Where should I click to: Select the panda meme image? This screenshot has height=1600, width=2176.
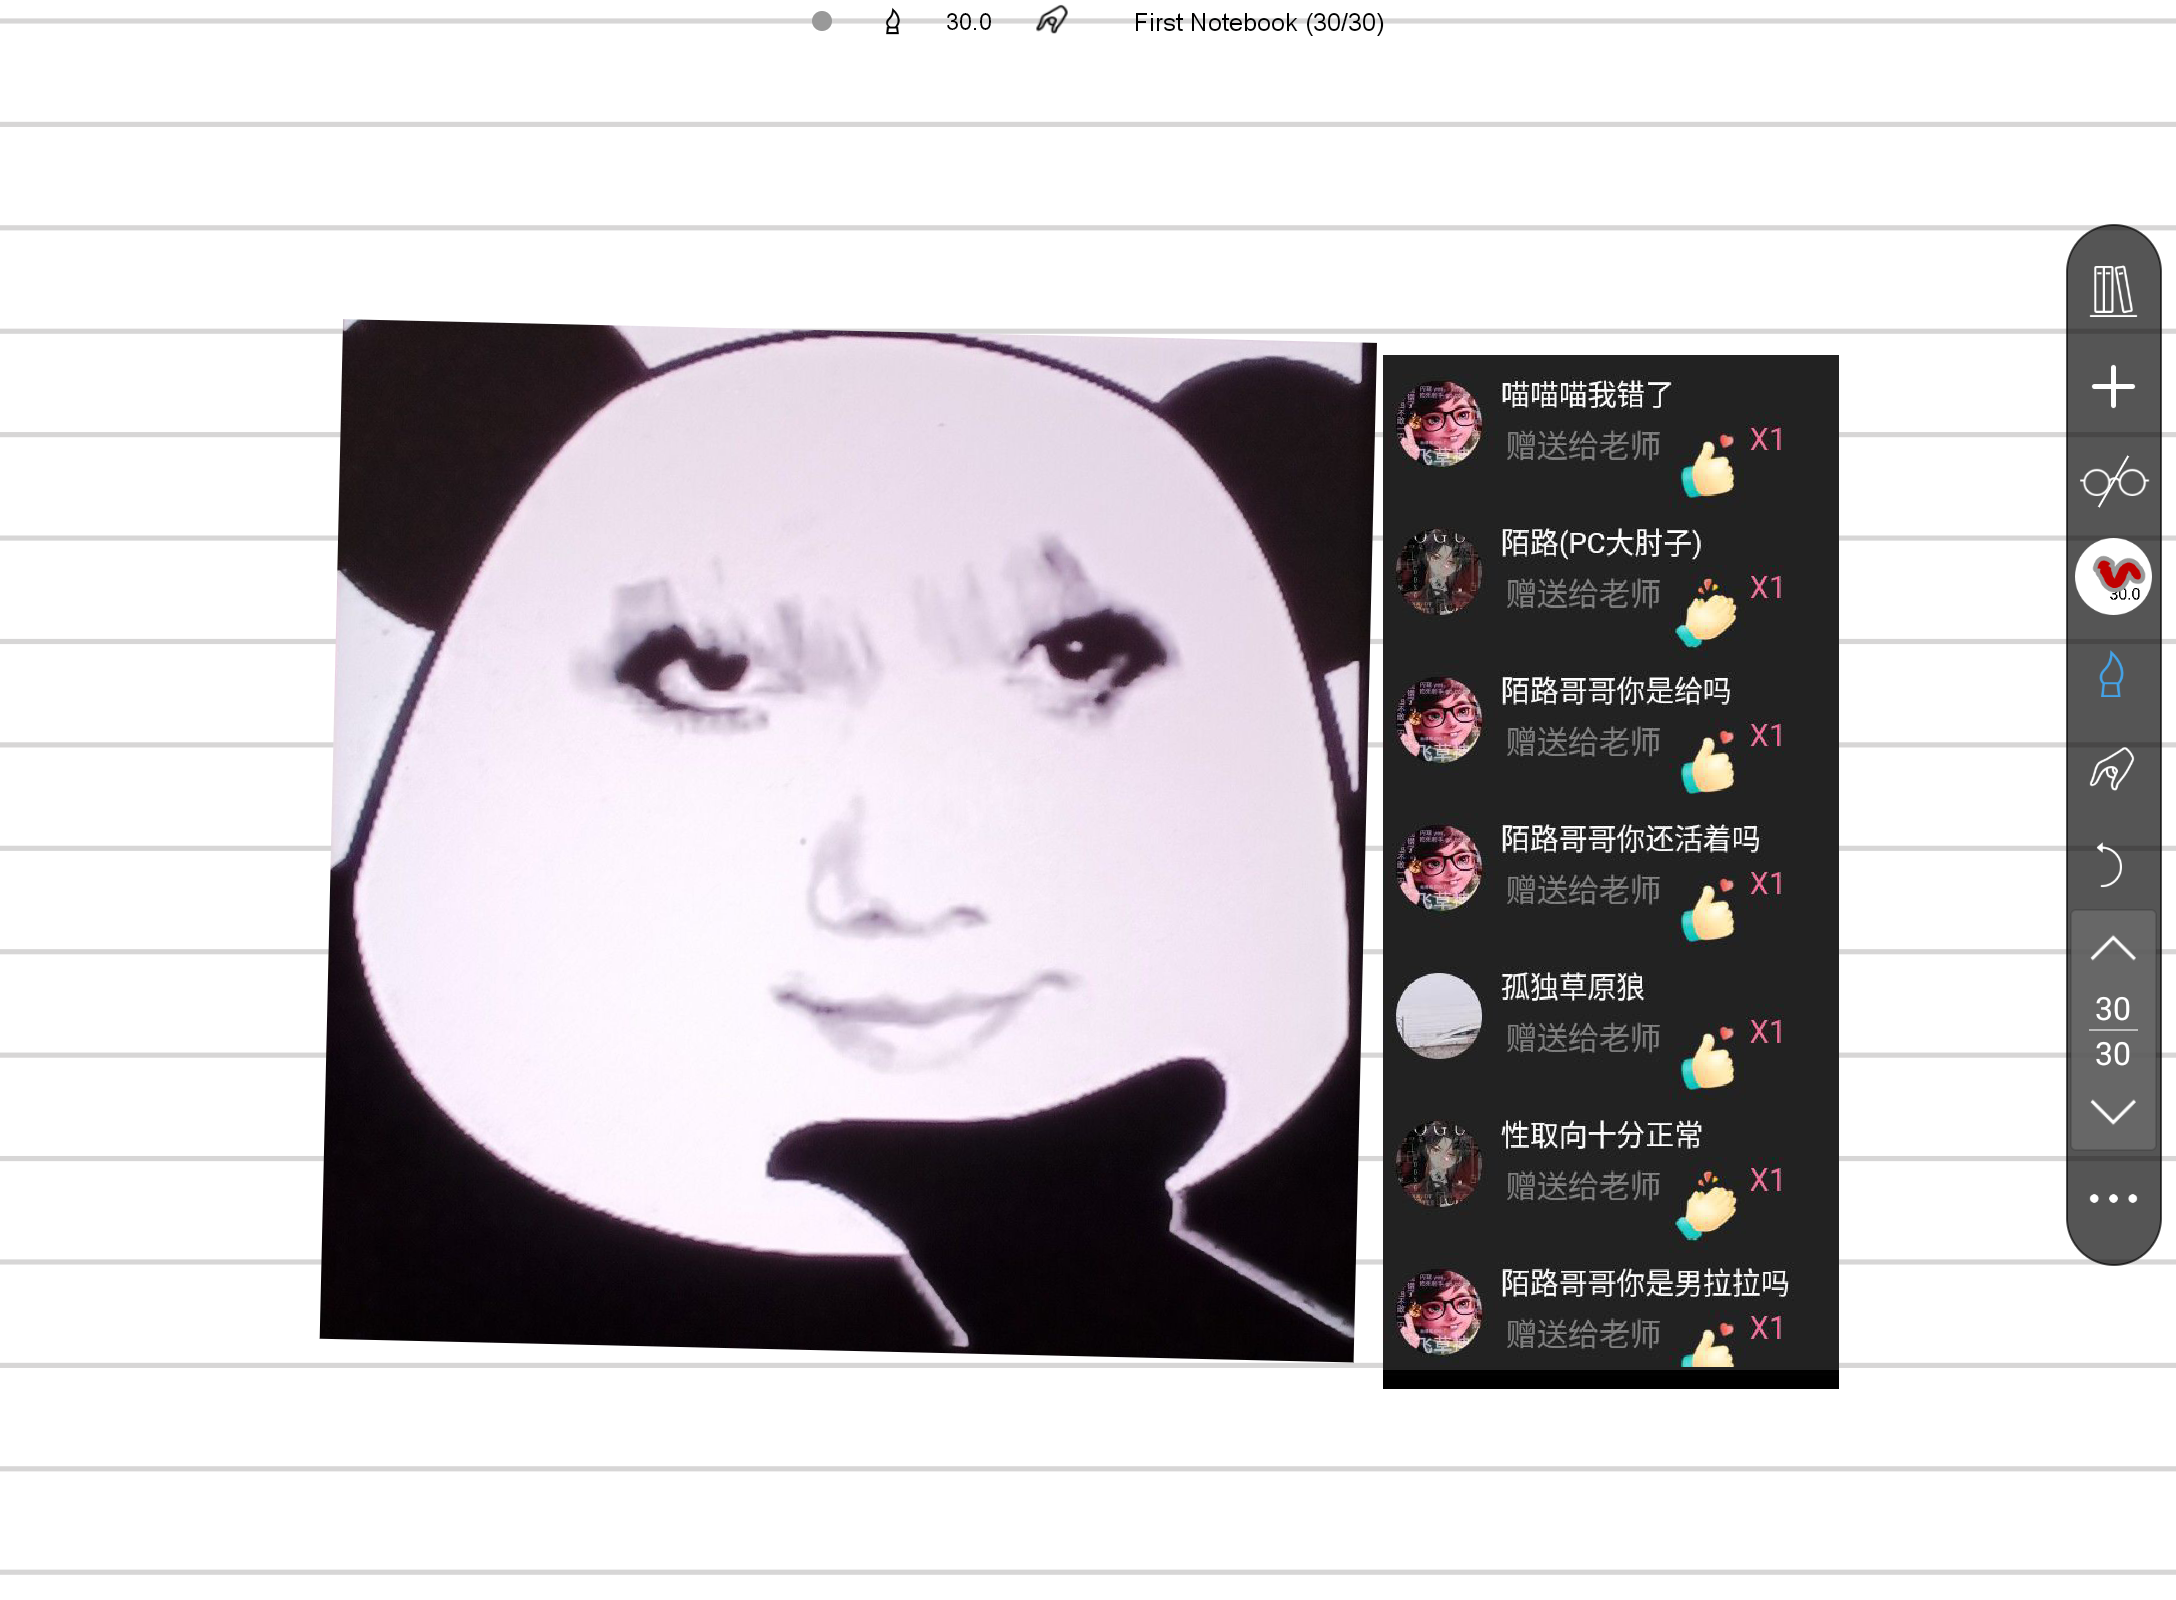pyautogui.click(x=847, y=840)
